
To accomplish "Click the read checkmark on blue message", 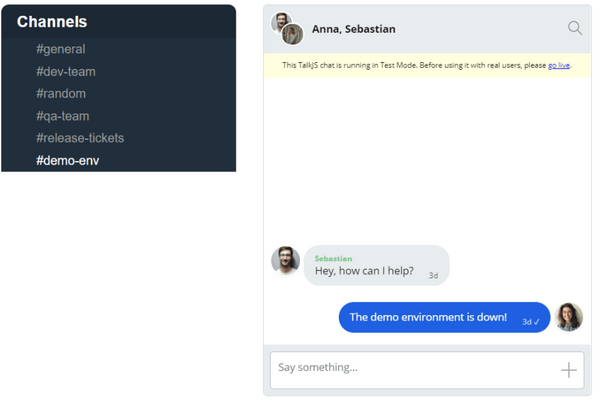I will [536, 322].
